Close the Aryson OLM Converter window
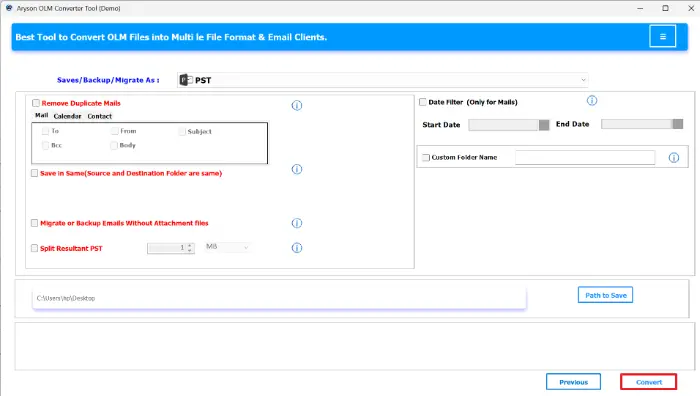This screenshot has width=700, height=396. coord(691,8)
